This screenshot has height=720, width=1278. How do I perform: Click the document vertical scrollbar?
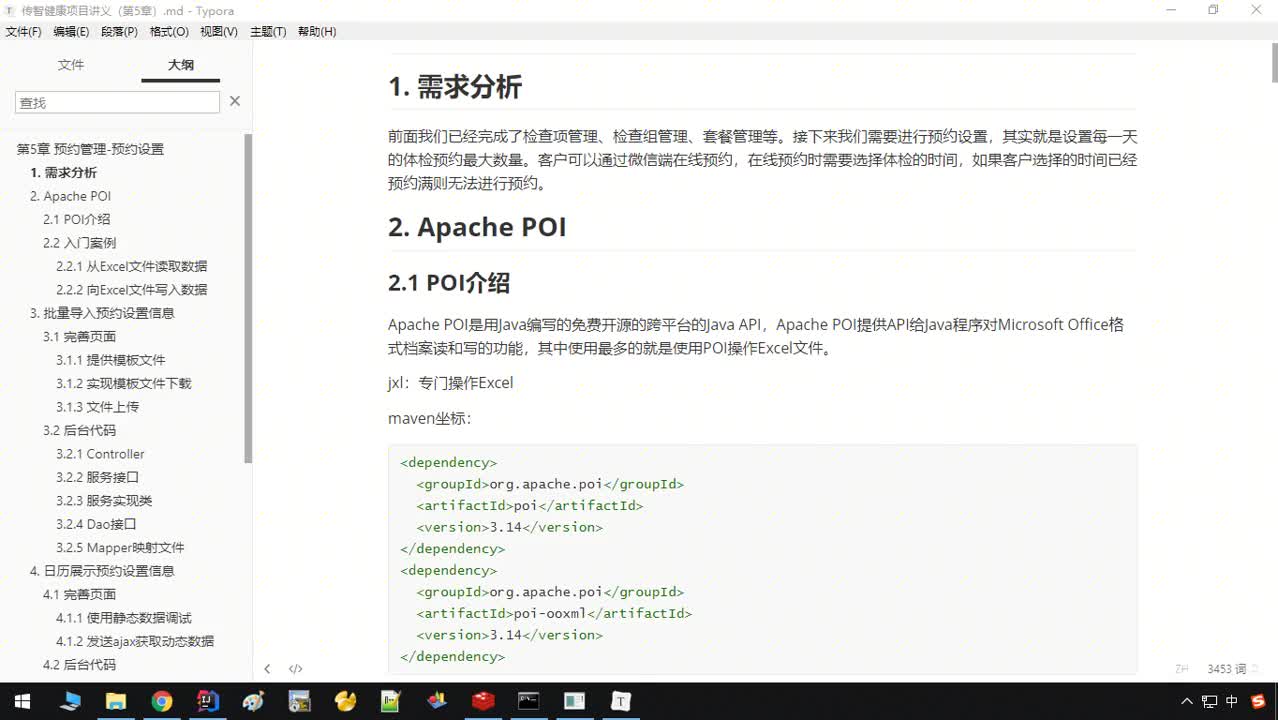1274,62
